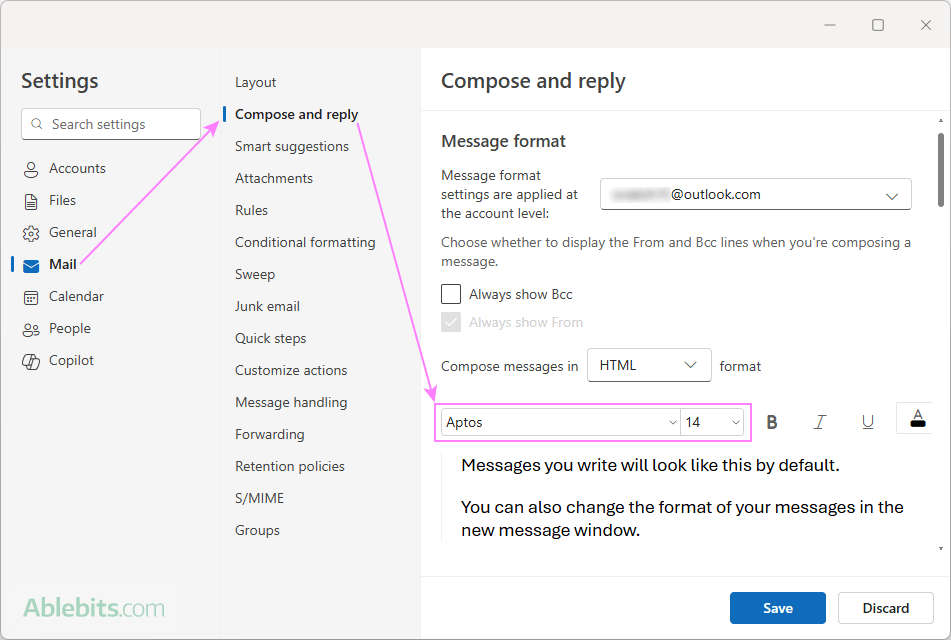951x640 pixels.
Task: Open the Compose messages in format dropdown
Action: tap(648, 365)
